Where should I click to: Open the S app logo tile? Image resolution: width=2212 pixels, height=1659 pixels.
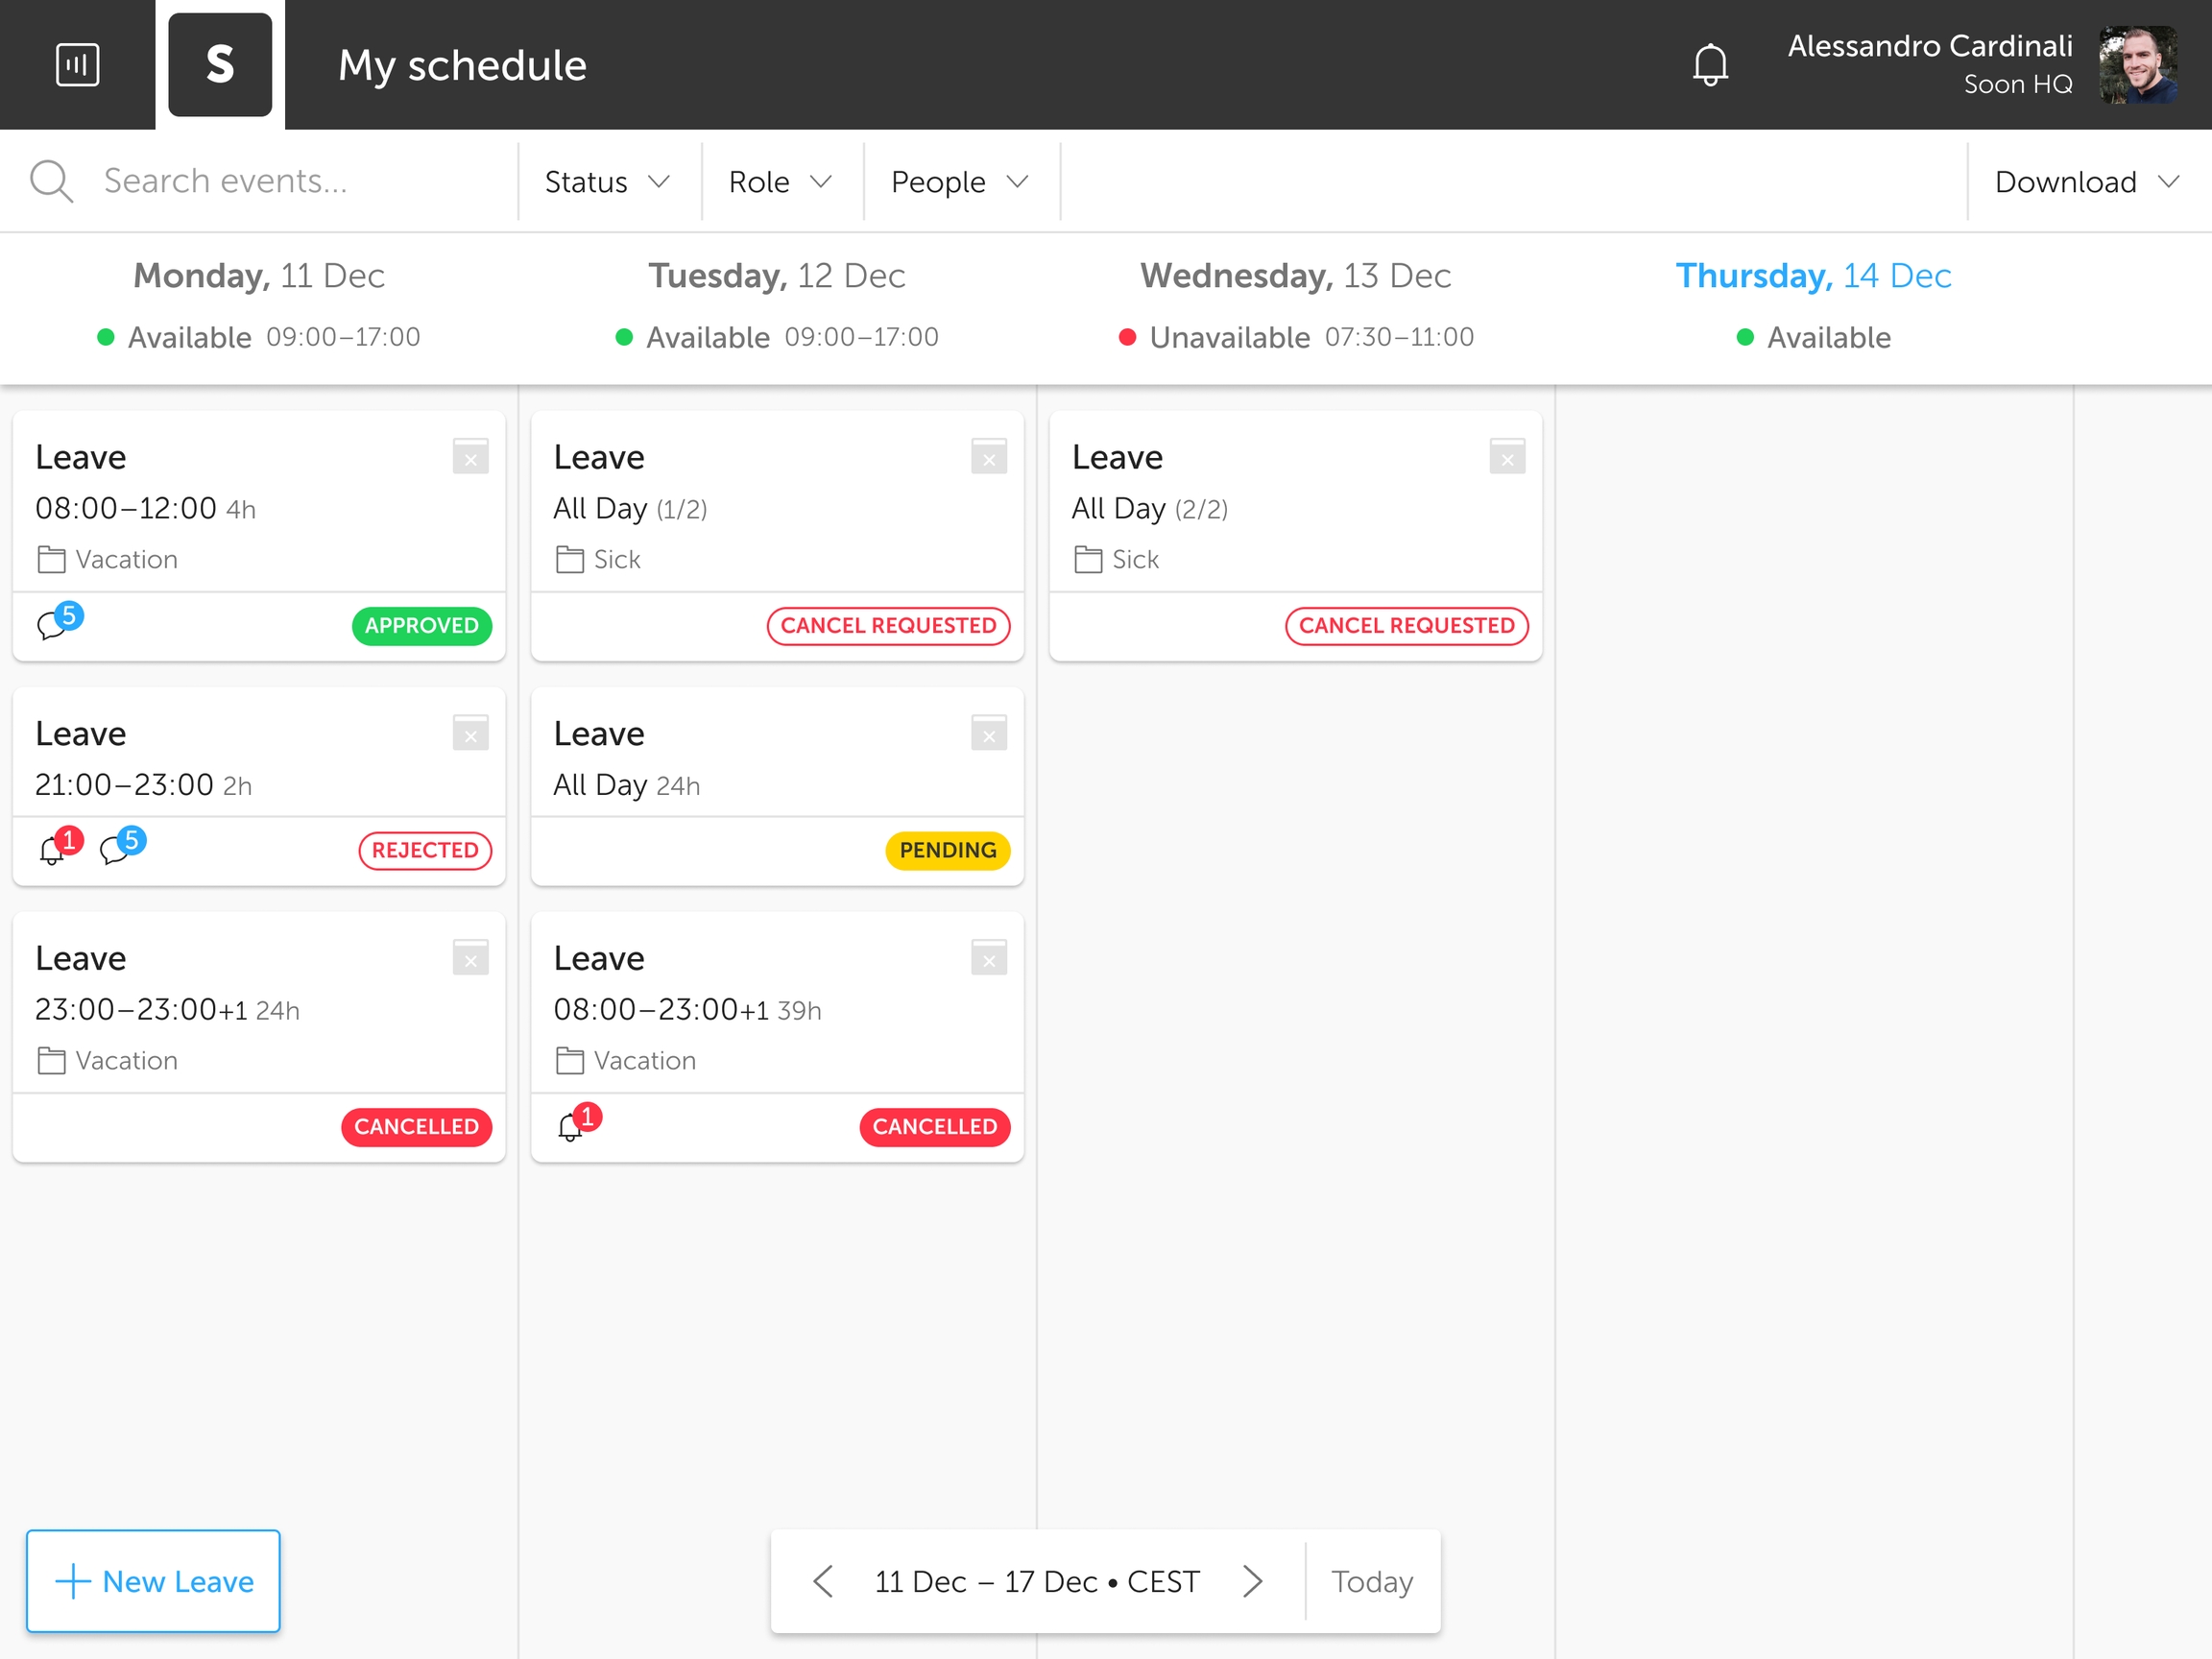tap(220, 65)
